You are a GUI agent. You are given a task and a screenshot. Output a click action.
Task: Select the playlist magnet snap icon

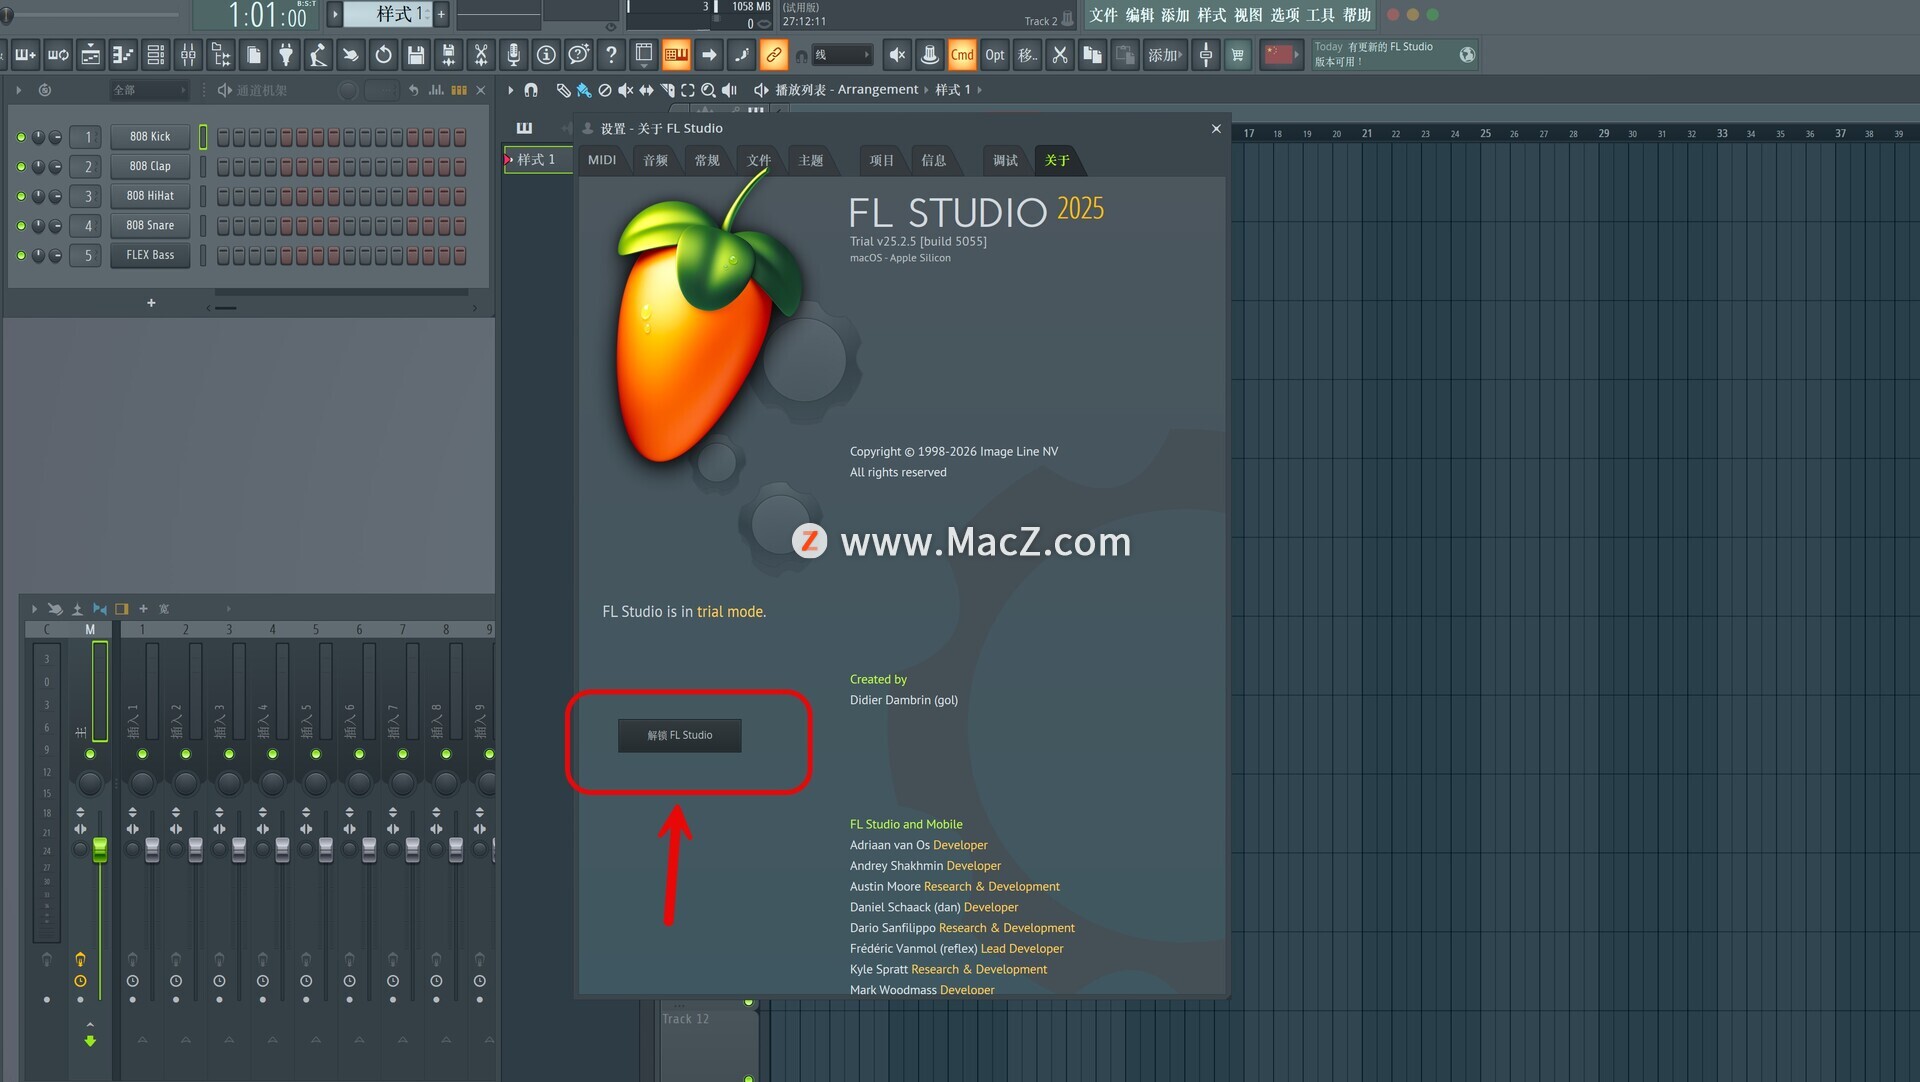tap(531, 90)
